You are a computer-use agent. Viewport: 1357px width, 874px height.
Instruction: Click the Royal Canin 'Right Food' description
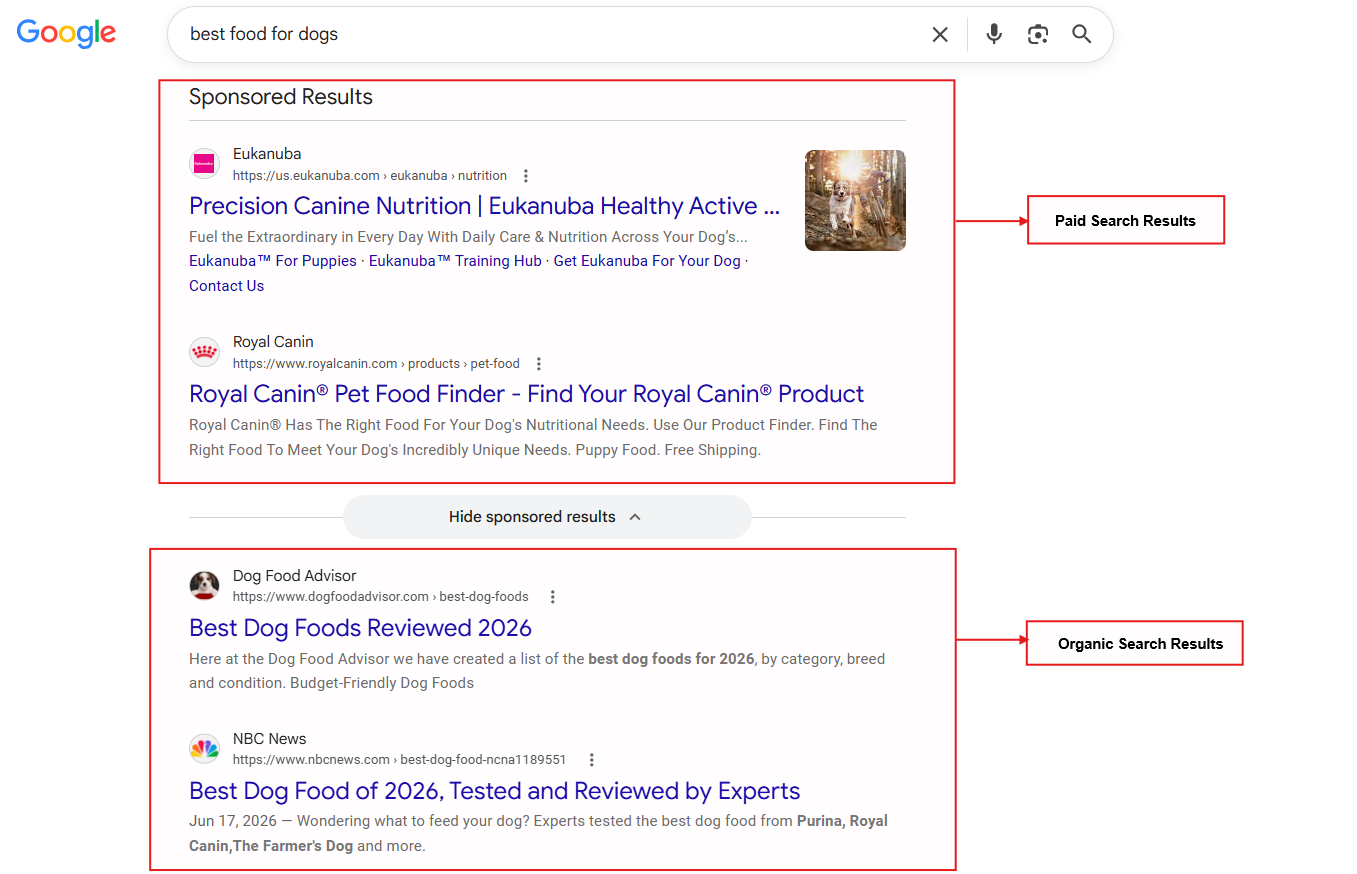tap(533, 438)
